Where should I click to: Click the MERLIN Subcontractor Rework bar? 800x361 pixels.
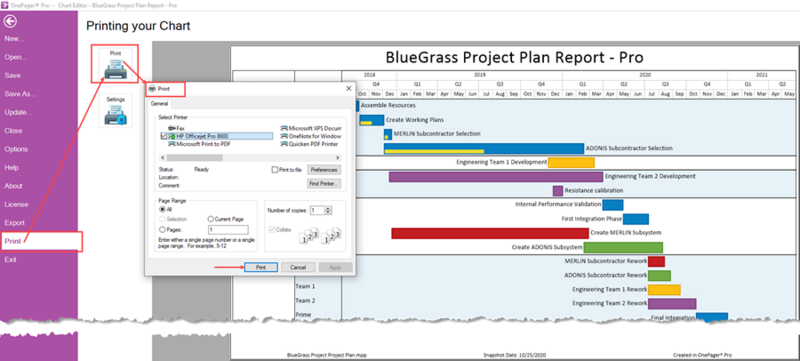coord(656,262)
